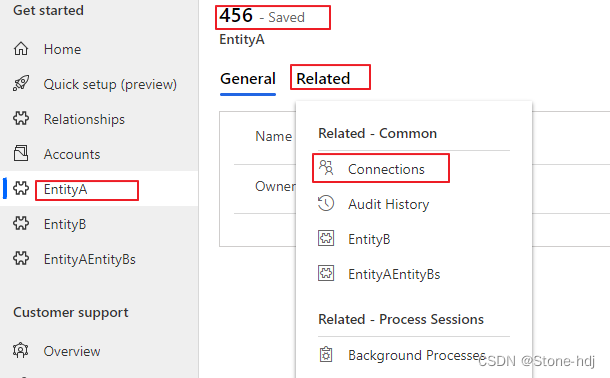The image size is (610, 378).
Task: Click the Audit History clock icon
Action: click(x=326, y=203)
